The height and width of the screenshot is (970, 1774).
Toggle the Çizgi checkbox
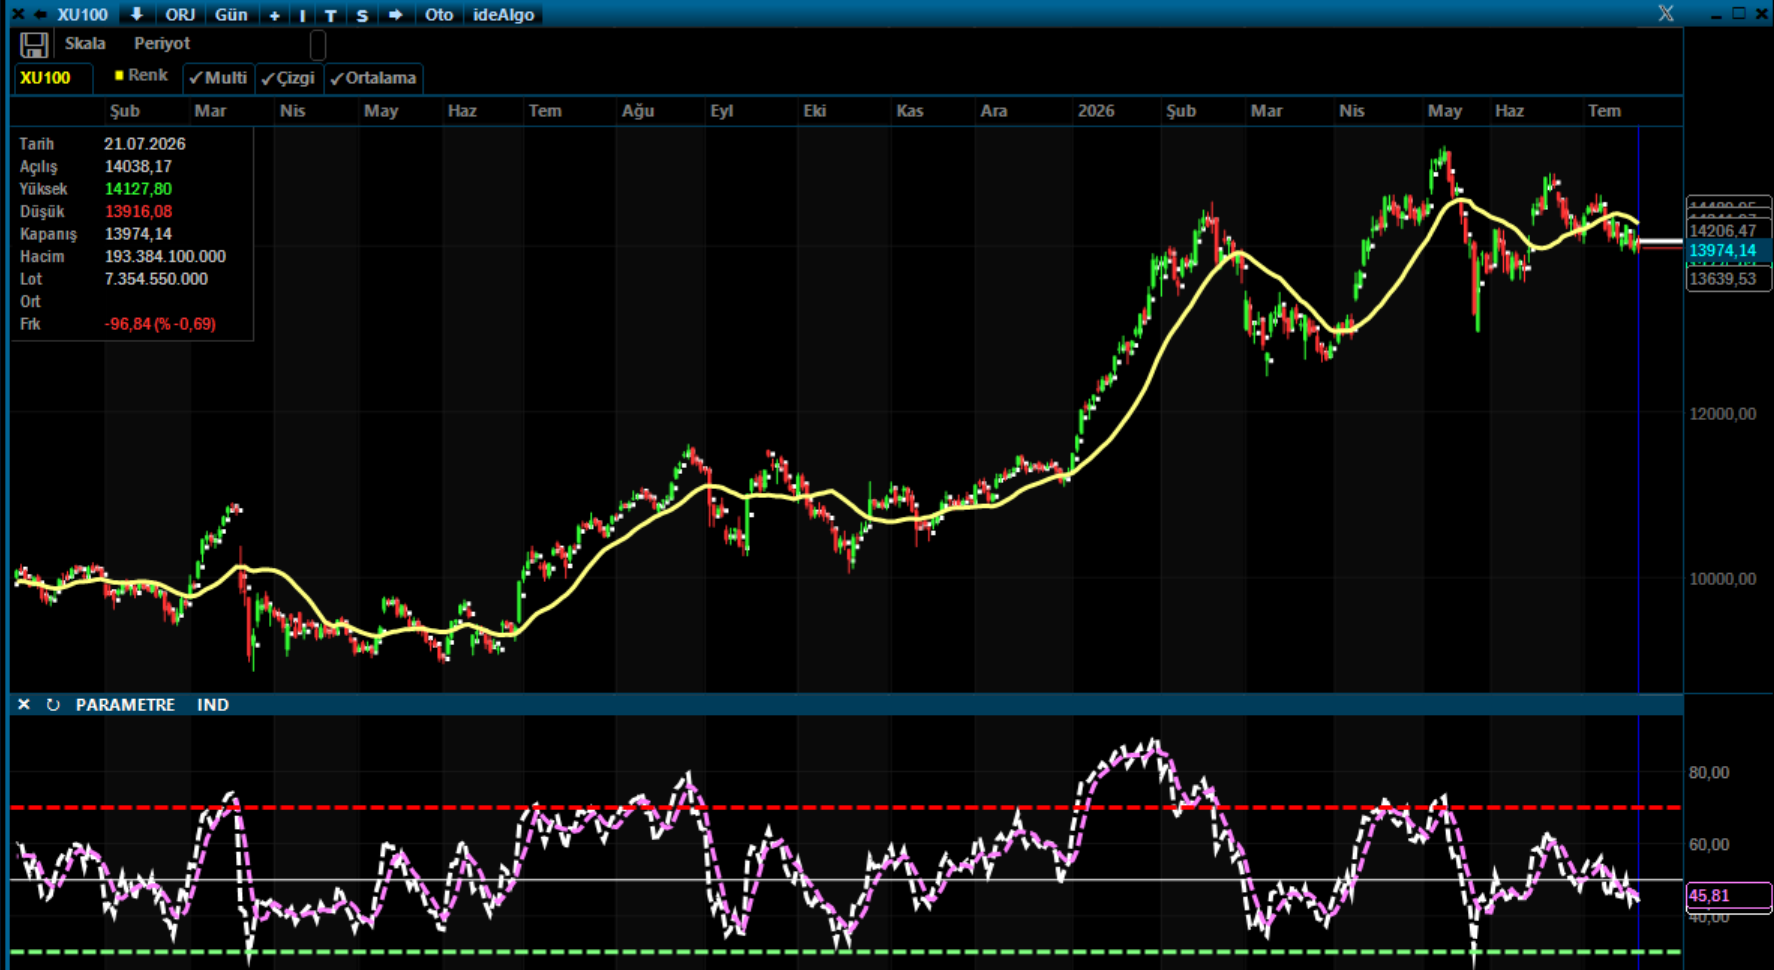click(288, 78)
